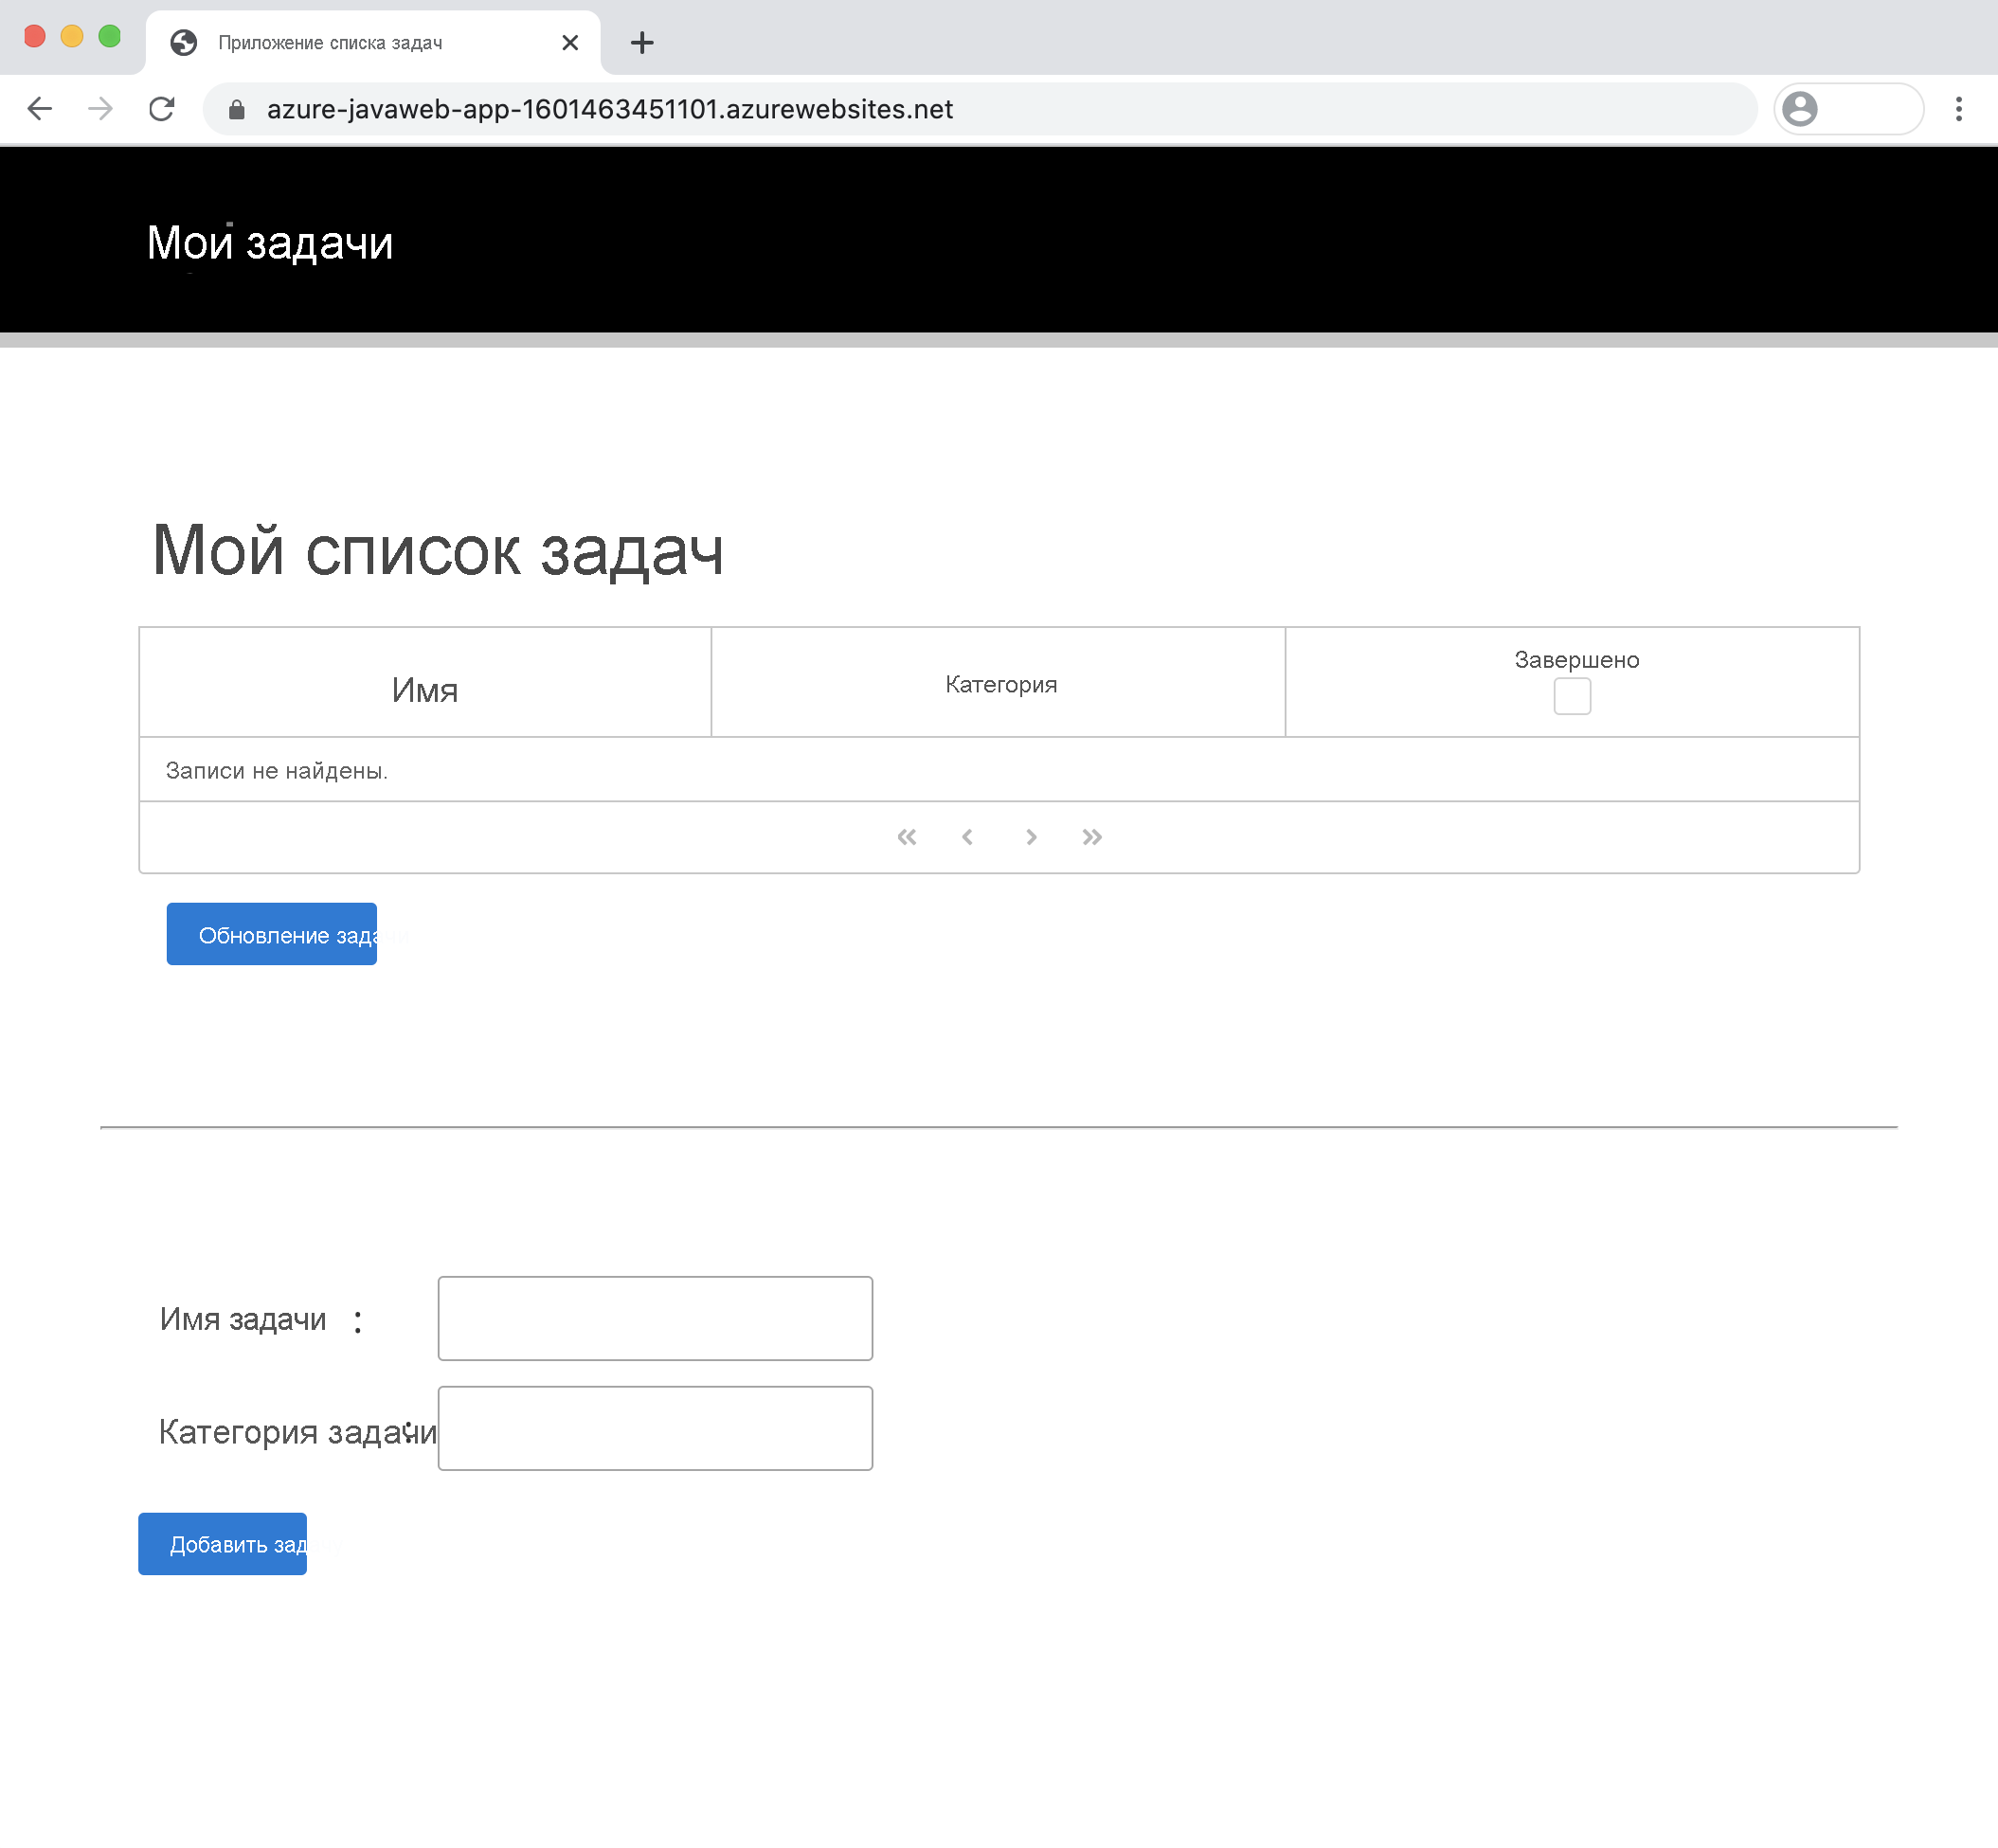Click the browser forward arrow

(x=100, y=108)
